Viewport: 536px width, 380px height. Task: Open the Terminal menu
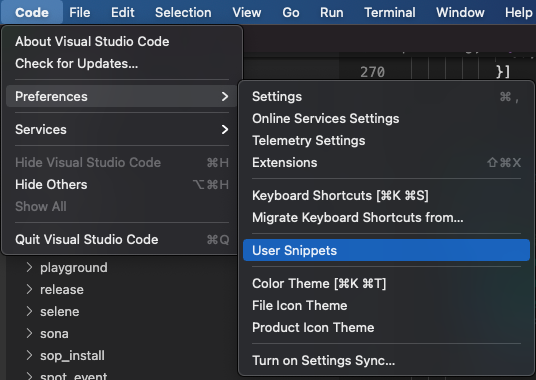(x=390, y=12)
